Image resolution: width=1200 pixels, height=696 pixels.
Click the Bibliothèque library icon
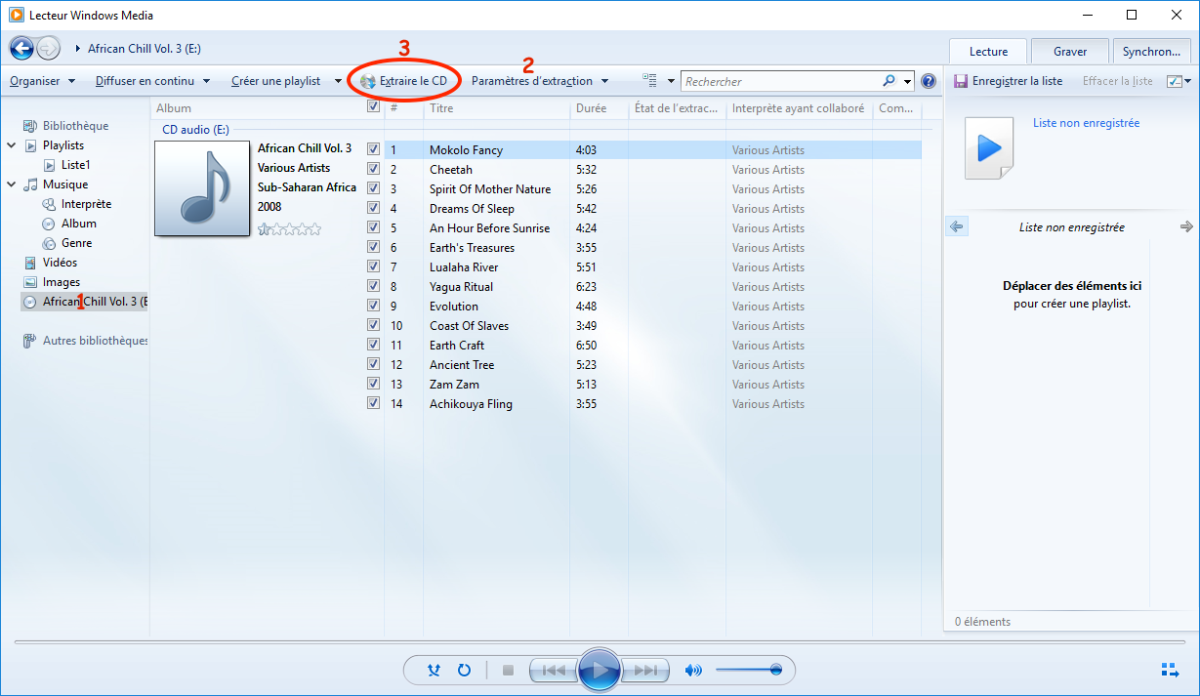point(30,126)
